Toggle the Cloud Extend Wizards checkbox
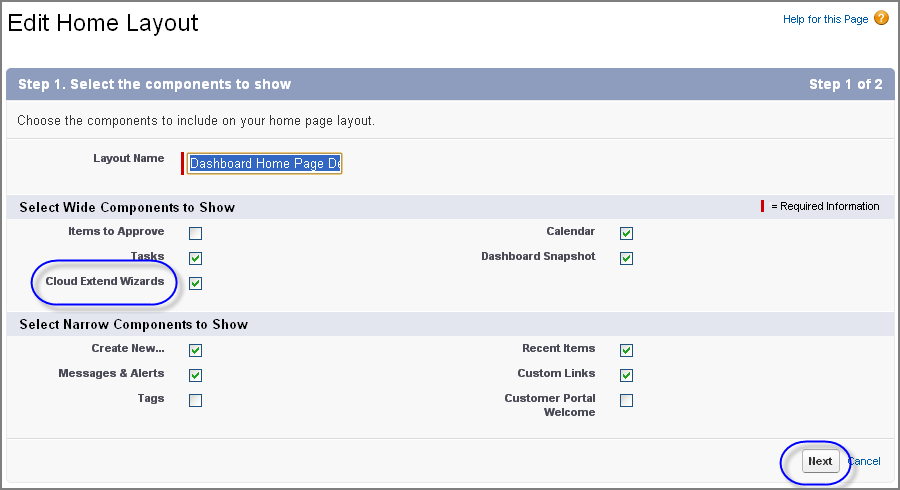Viewport: 900px width, 490px height. coord(196,283)
